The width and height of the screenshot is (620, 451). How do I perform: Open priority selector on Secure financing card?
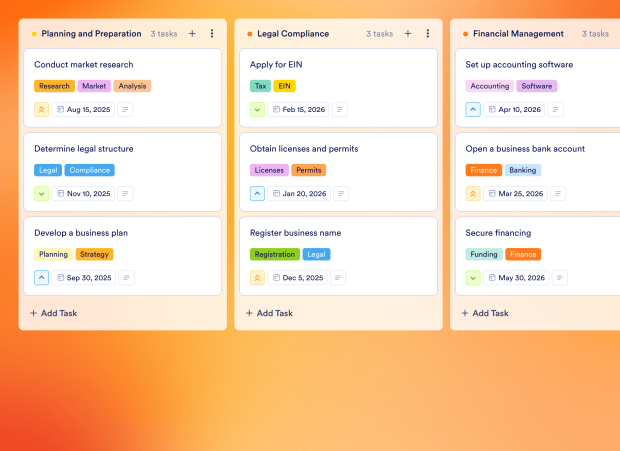pos(474,277)
